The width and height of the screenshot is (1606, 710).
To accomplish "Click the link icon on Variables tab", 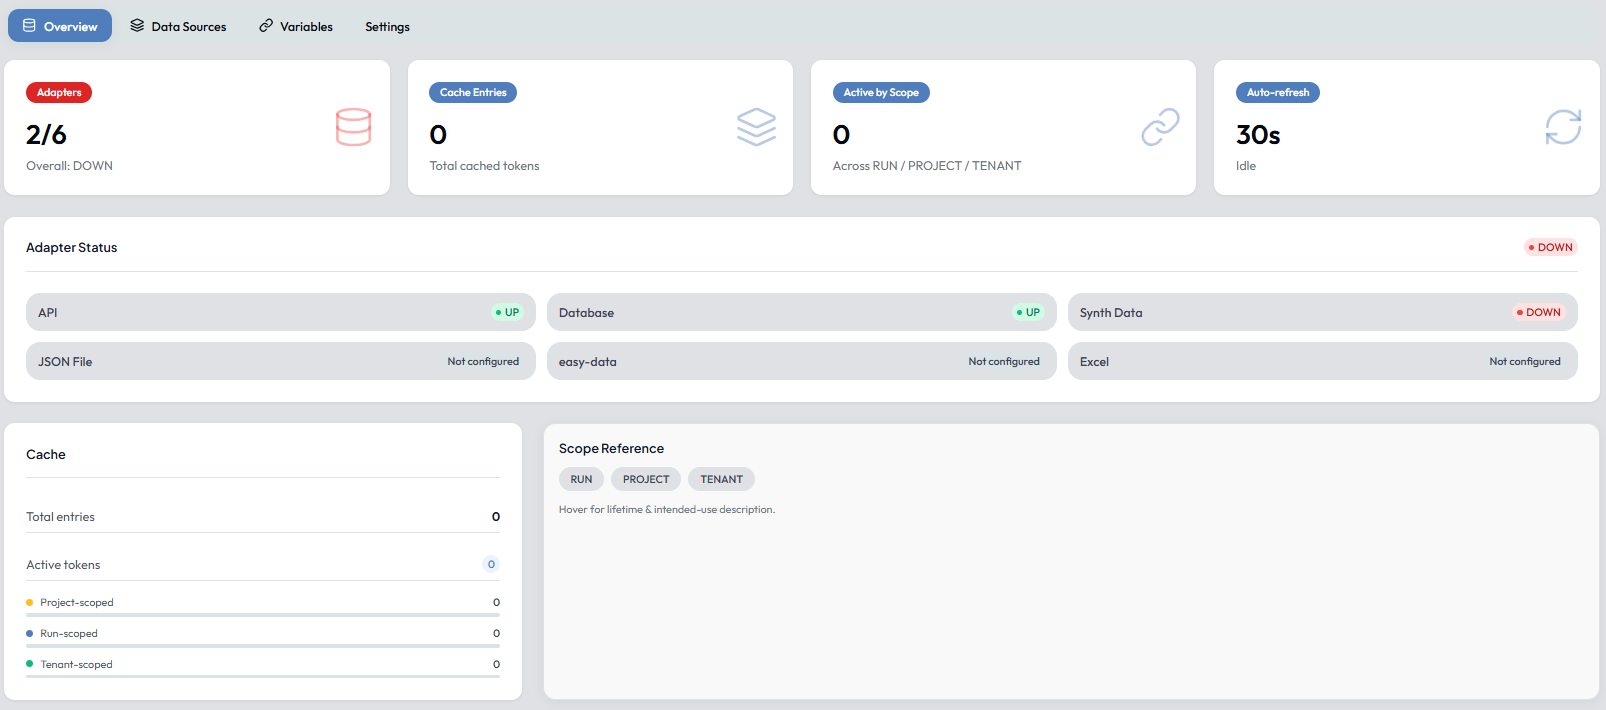I will pos(266,25).
